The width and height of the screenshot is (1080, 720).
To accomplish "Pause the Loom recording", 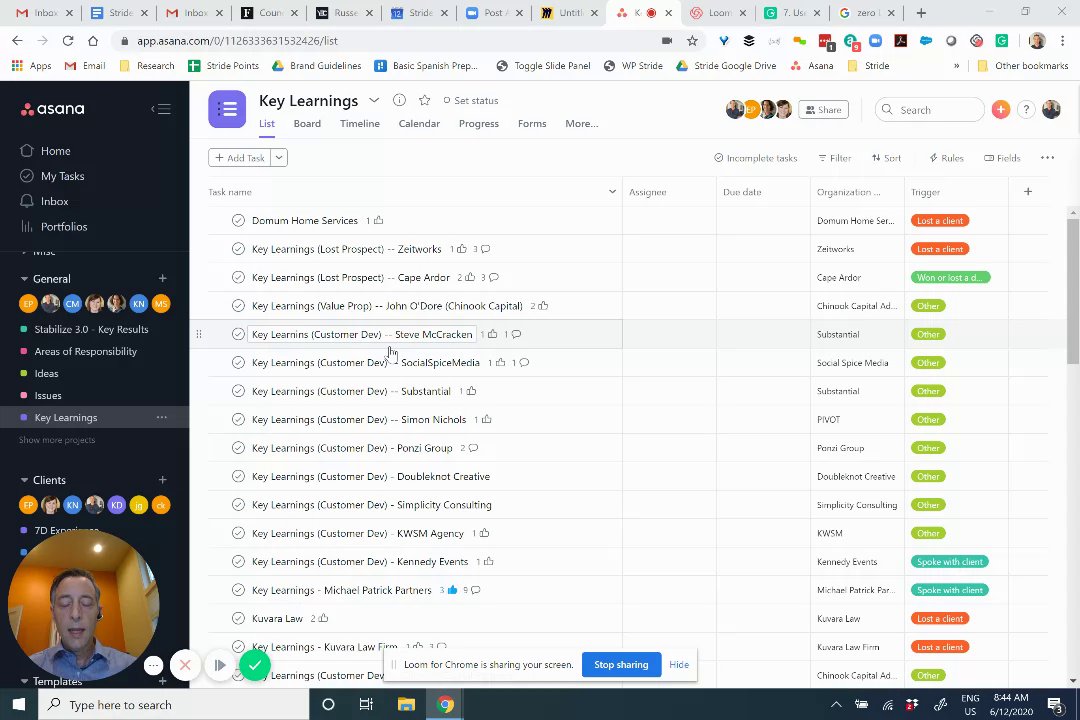I will 220,665.
